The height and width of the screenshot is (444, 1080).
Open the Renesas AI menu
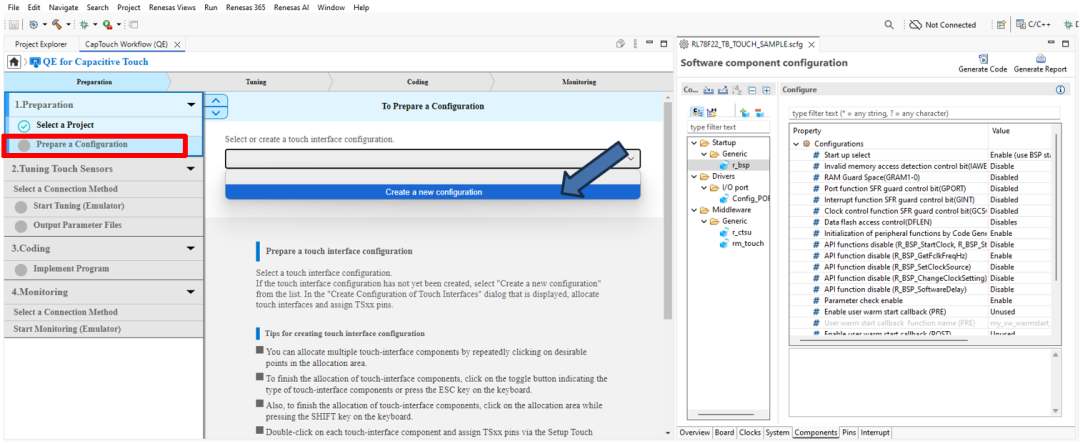[292, 7]
